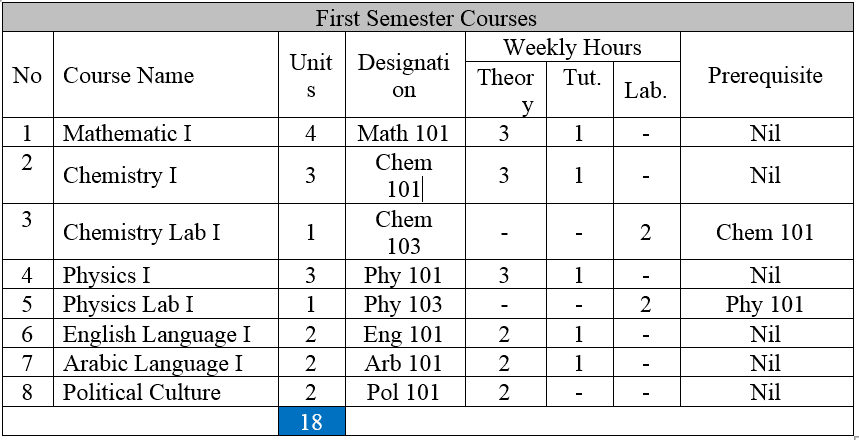Select the Arb 101 designation cell
859x440 pixels.
point(403,363)
